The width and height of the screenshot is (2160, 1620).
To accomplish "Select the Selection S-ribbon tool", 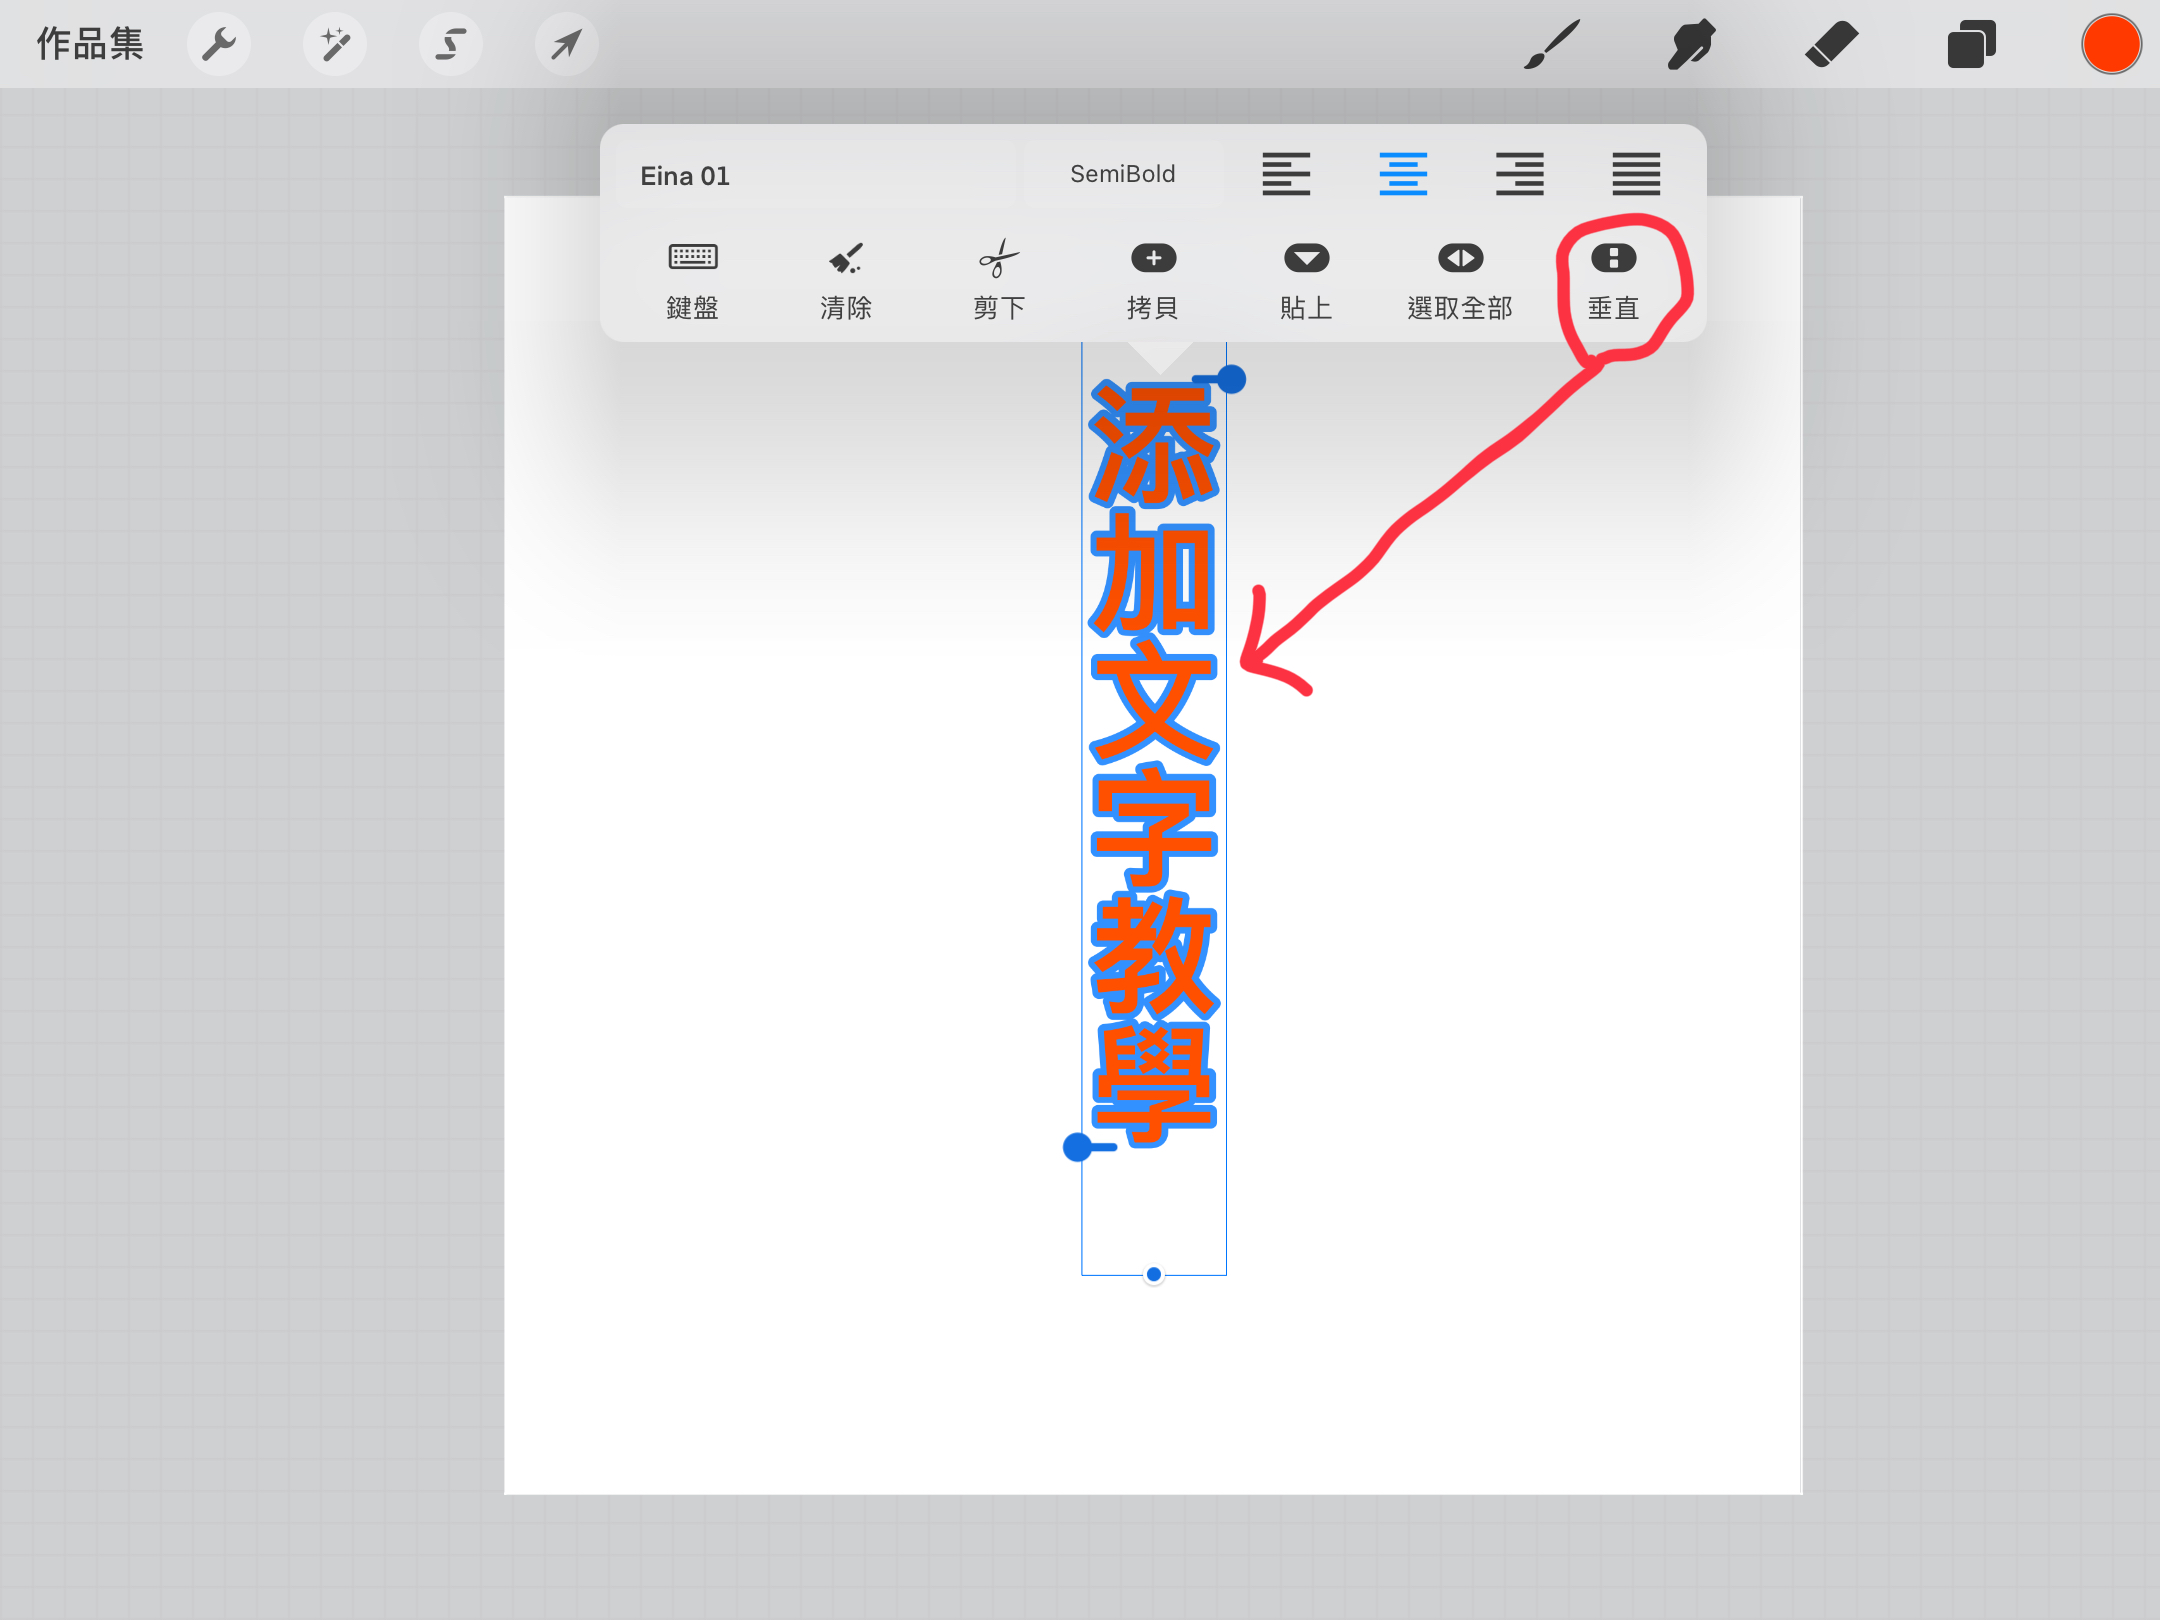I will pyautogui.click(x=451, y=45).
